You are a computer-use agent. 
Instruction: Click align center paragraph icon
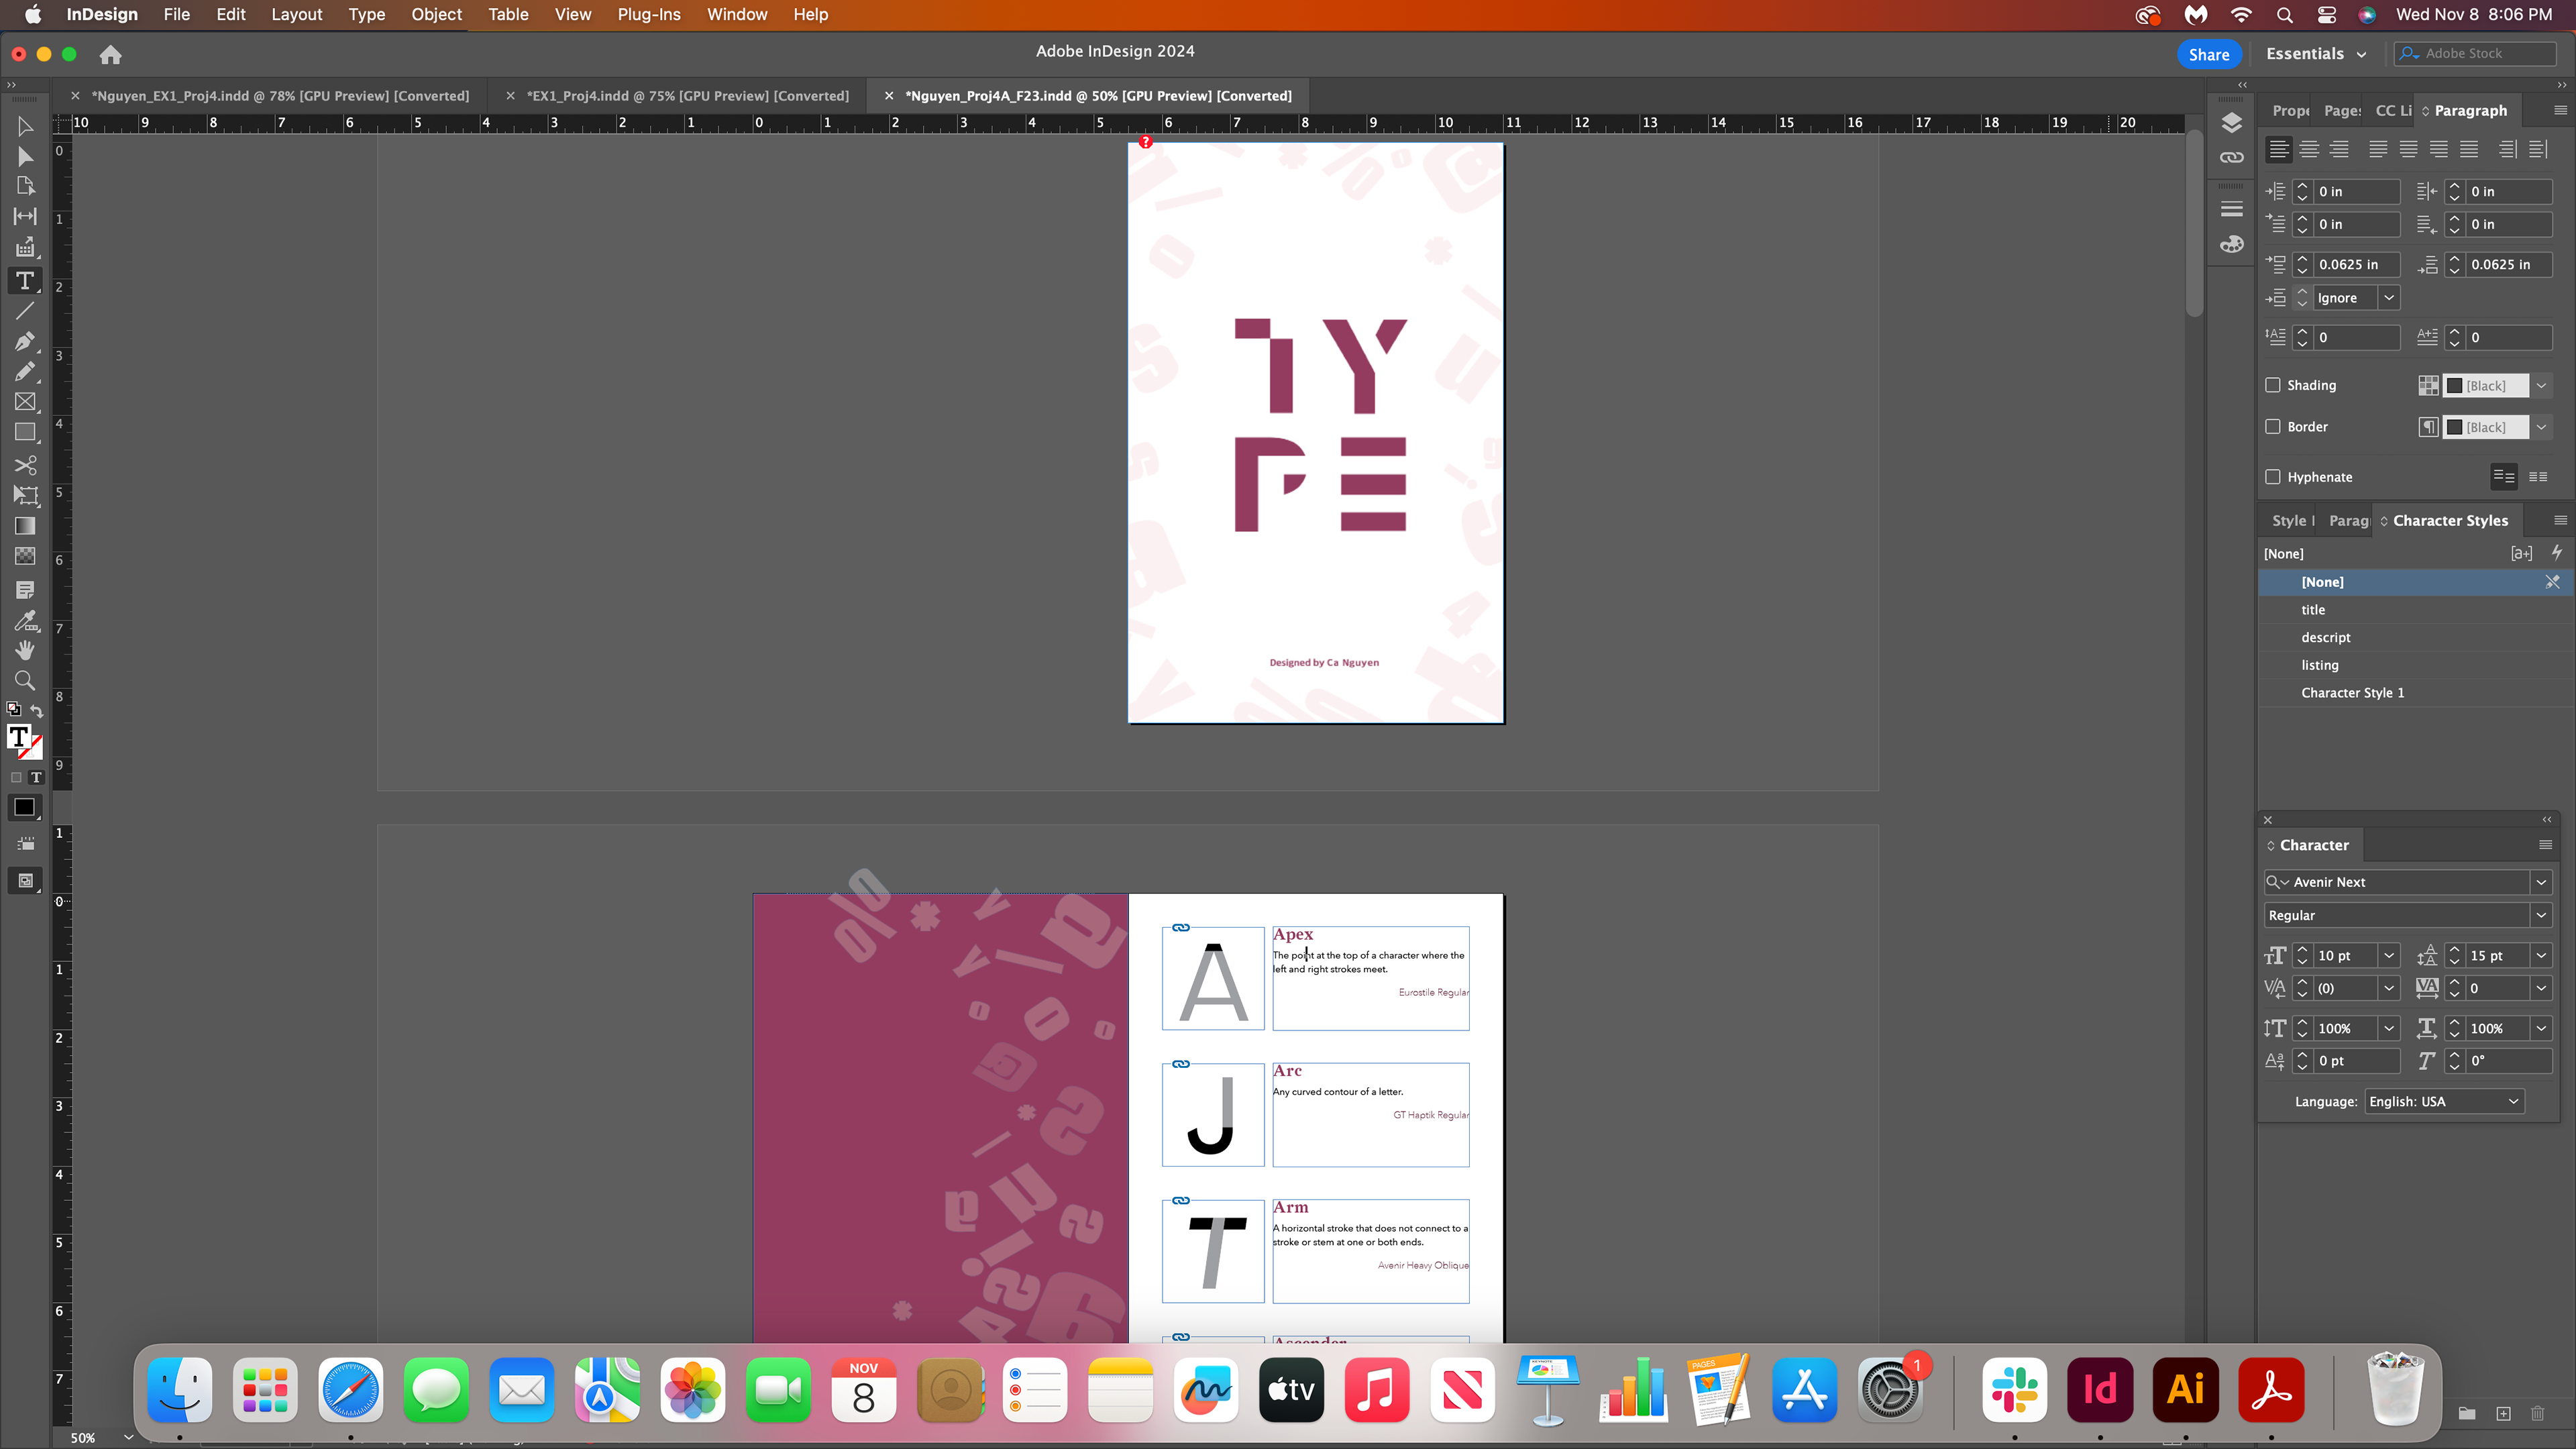click(2309, 149)
